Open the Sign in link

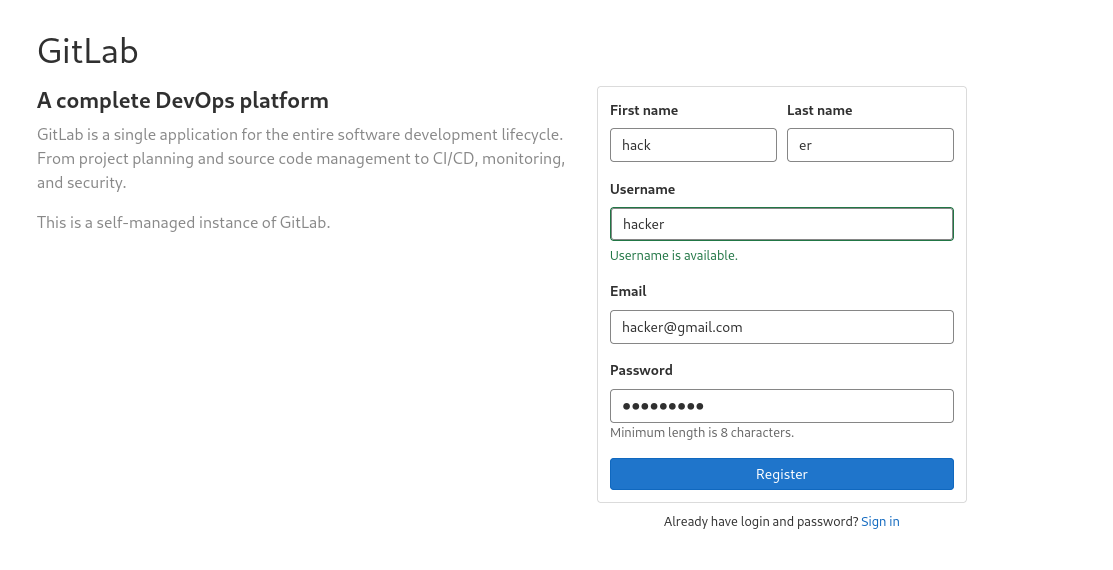(x=880, y=522)
